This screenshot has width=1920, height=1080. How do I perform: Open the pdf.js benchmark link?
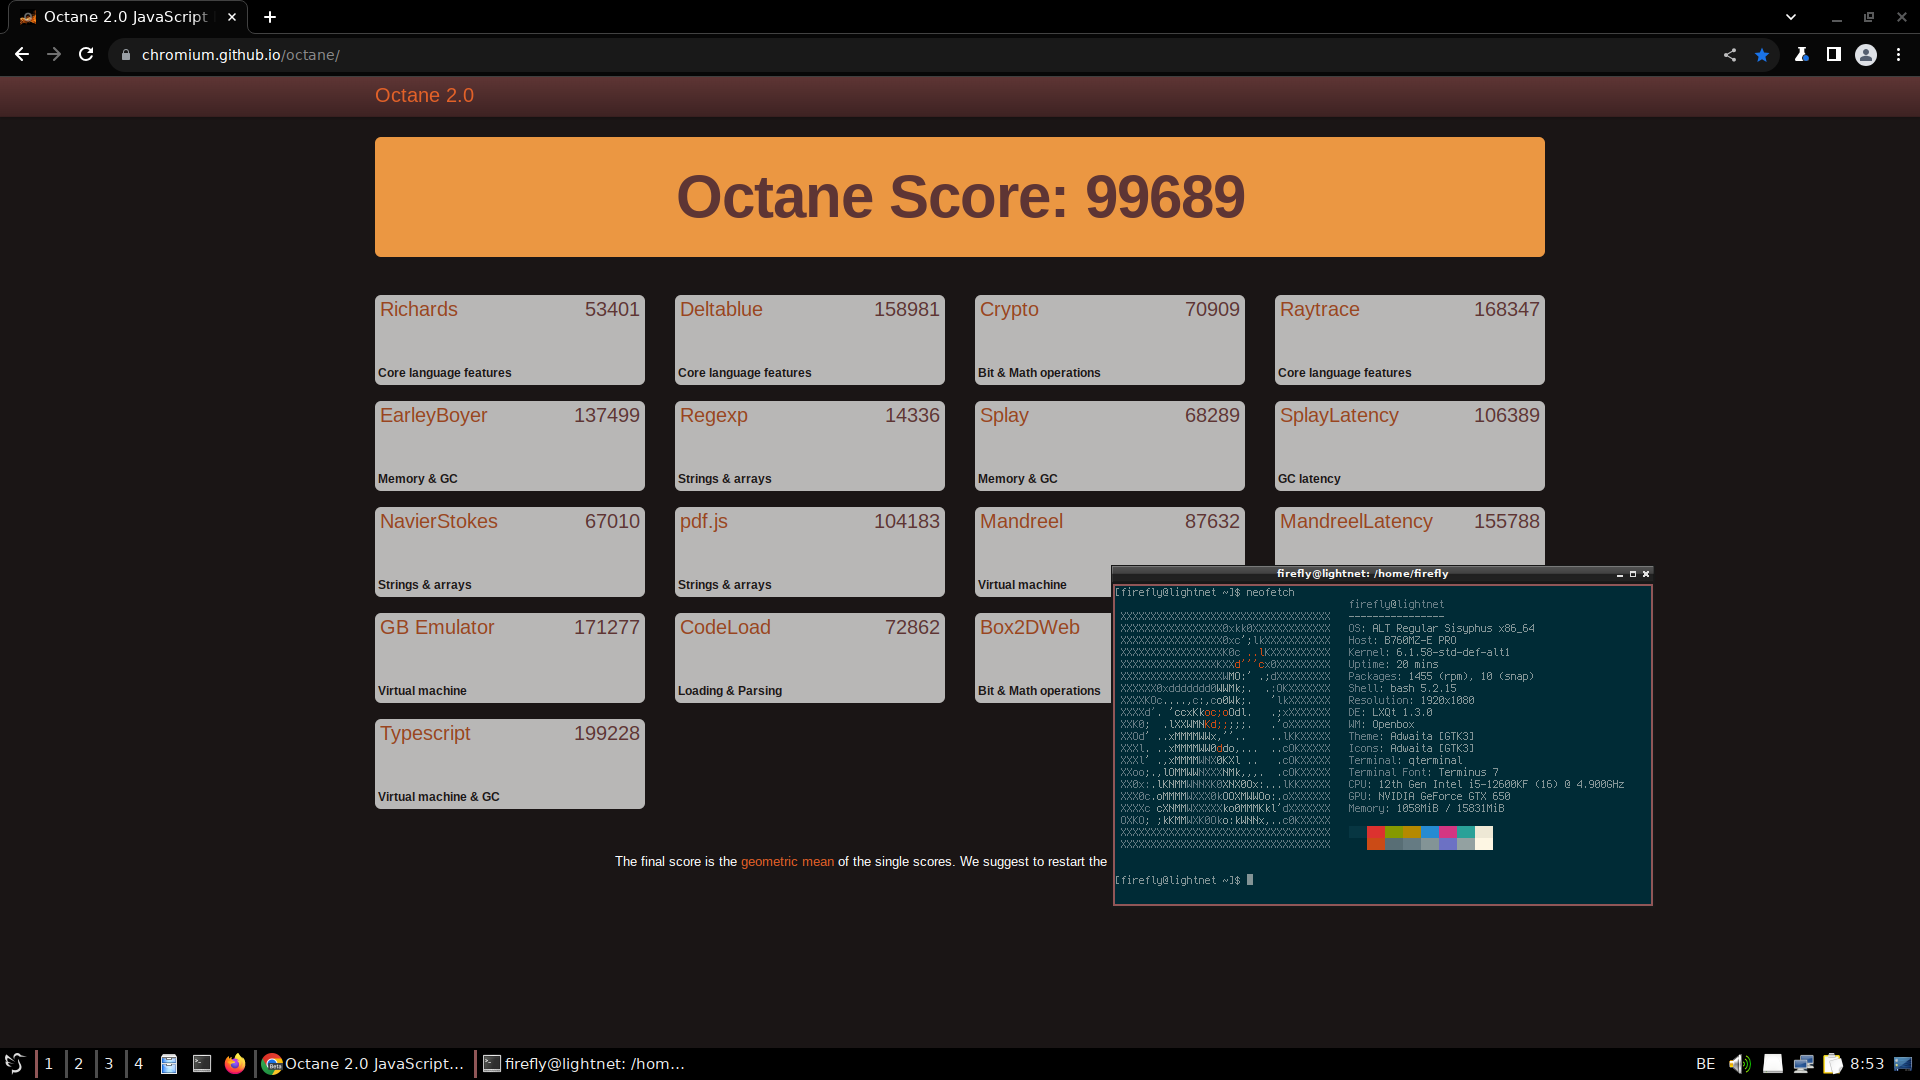tap(704, 522)
